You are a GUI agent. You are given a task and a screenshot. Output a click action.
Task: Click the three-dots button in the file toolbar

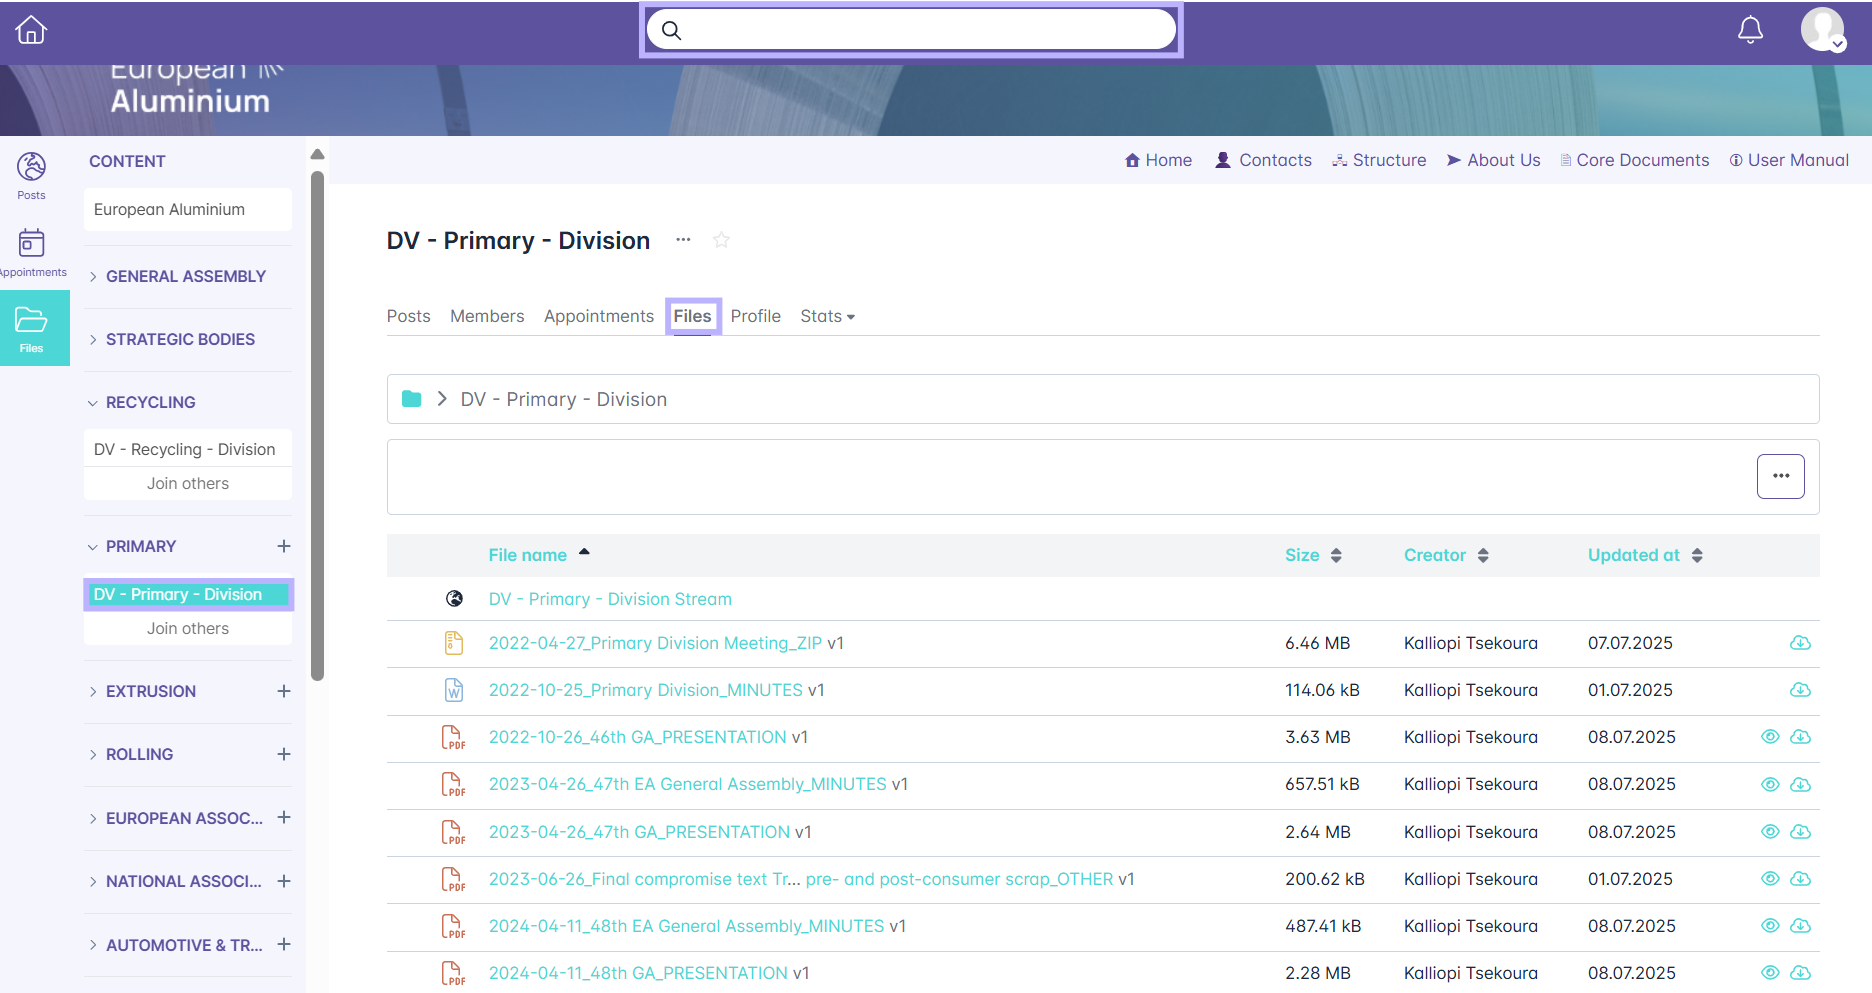[x=1780, y=476]
